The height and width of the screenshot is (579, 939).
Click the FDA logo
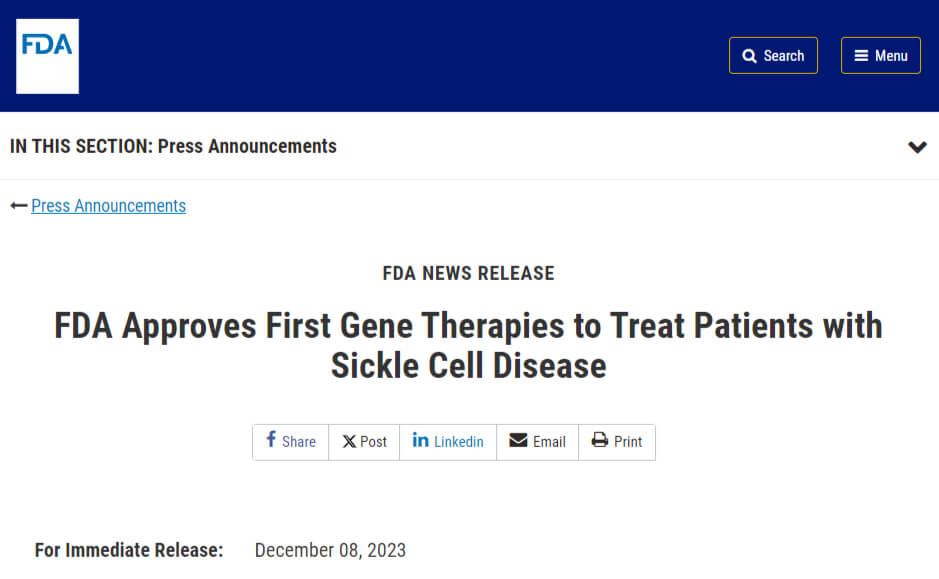click(47, 55)
